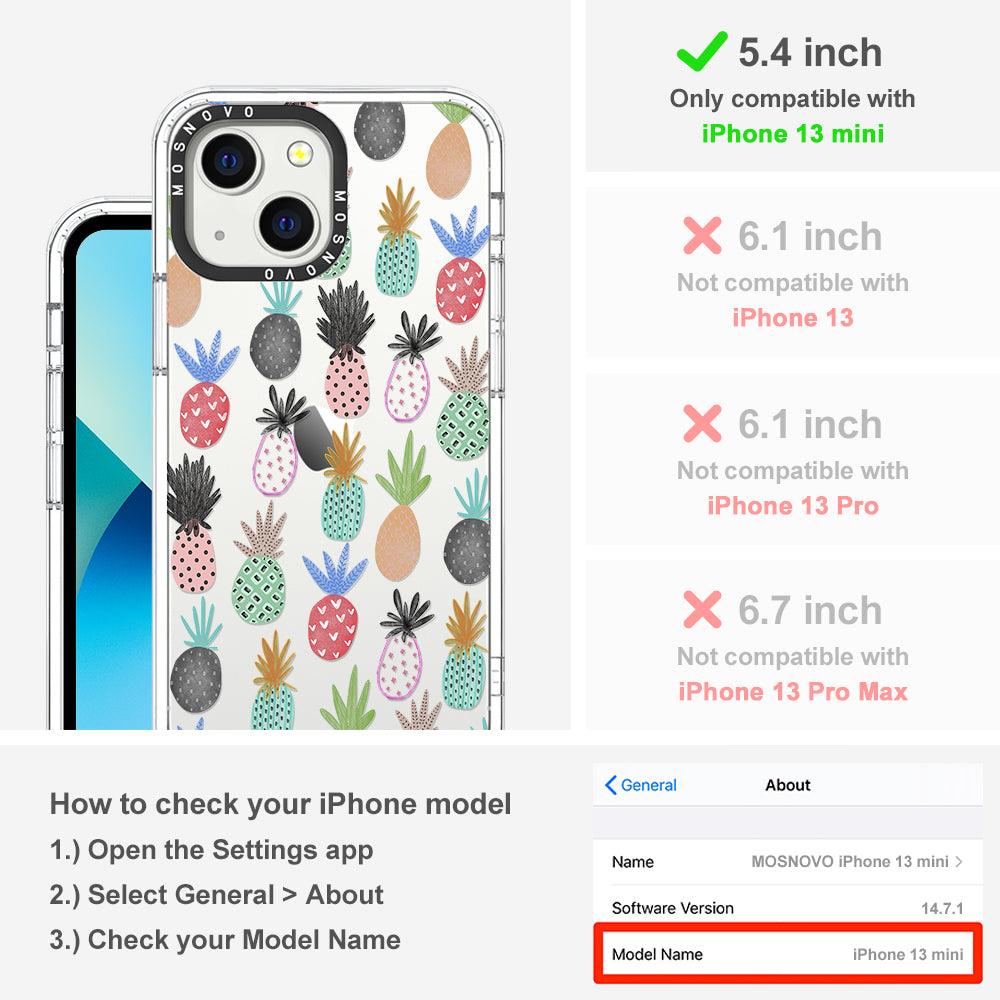Image resolution: width=1000 pixels, height=1000 pixels.
Task: Click the Apple logo on the case
Action: tap(312, 438)
